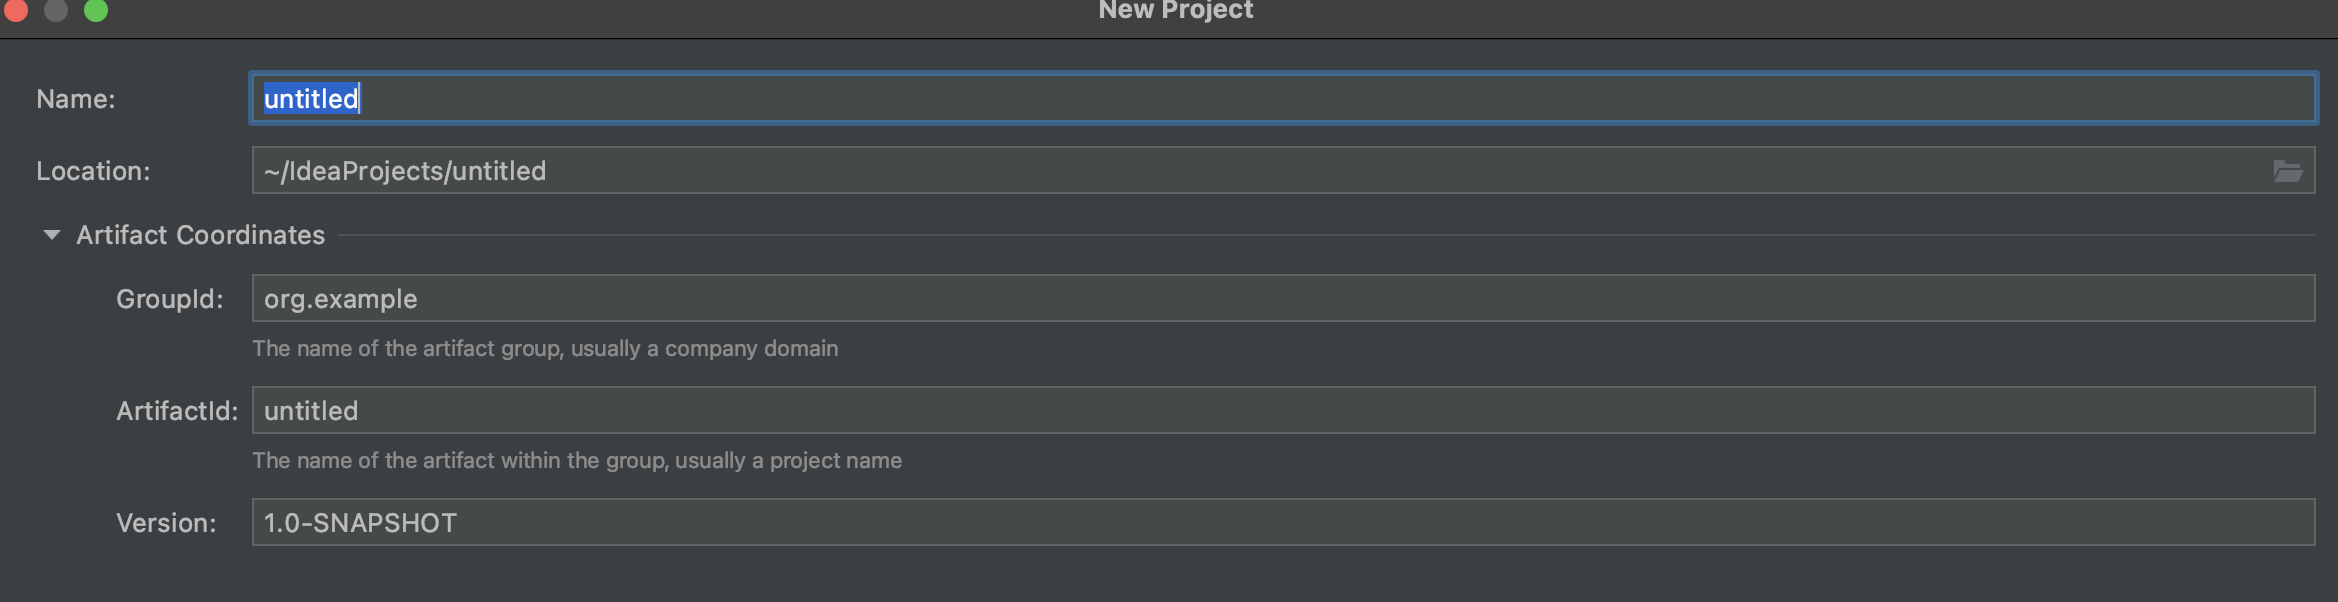Click the New Project title bar text
2338x602 pixels.
[1175, 10]
